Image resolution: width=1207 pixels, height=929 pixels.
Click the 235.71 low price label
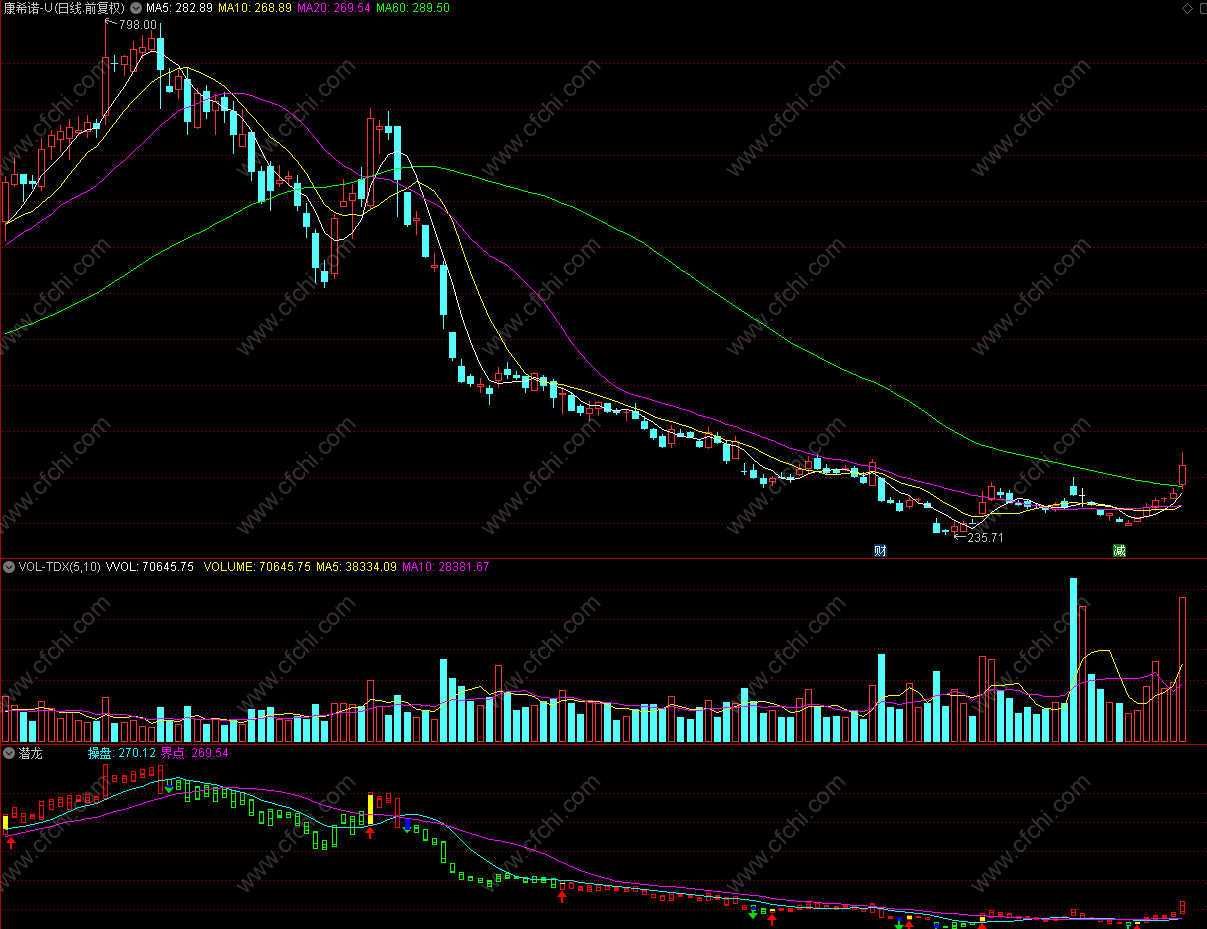click(985, 537)
